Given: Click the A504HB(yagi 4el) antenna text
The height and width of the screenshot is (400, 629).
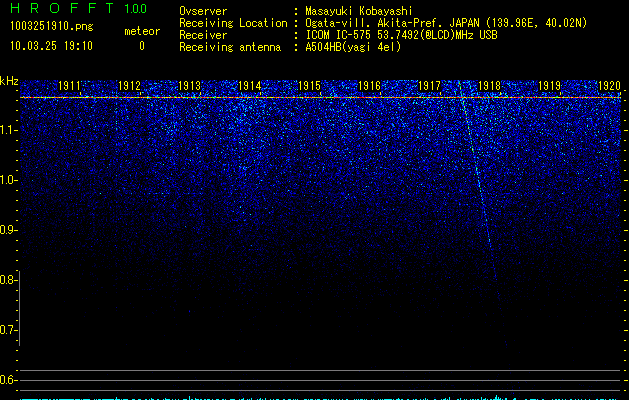Looking at the screenshot, I should click(x=353, y=47).
